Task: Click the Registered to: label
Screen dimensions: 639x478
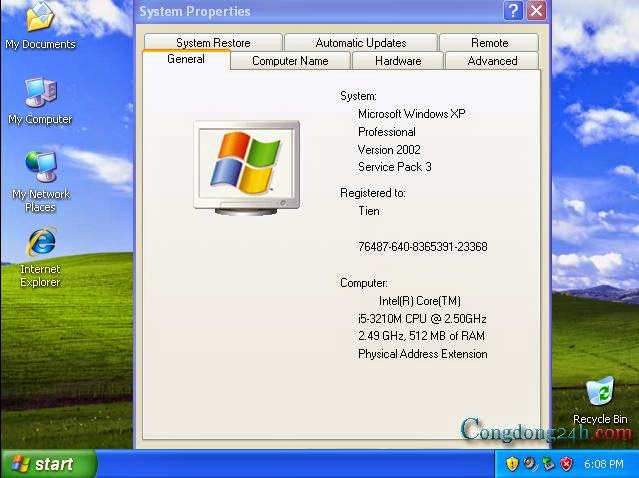Action: (x=373, y=193)
